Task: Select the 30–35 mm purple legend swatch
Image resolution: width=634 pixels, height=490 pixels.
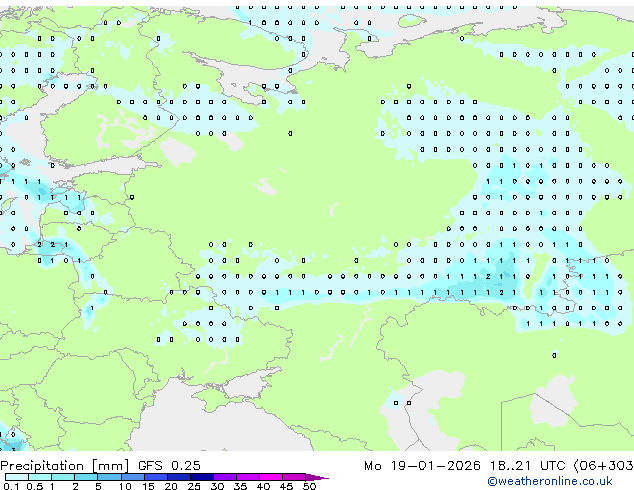Action: [x=224, y=477]
